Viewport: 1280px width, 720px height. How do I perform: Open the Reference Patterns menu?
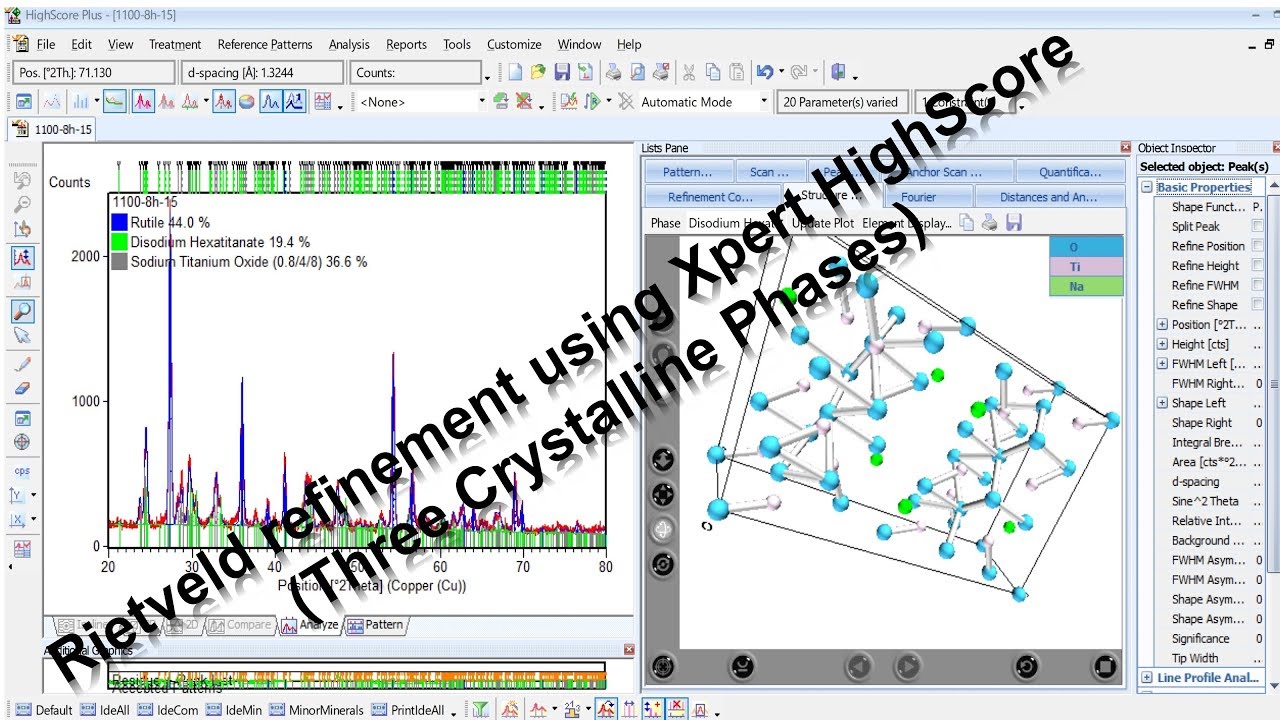coord(265,44)
